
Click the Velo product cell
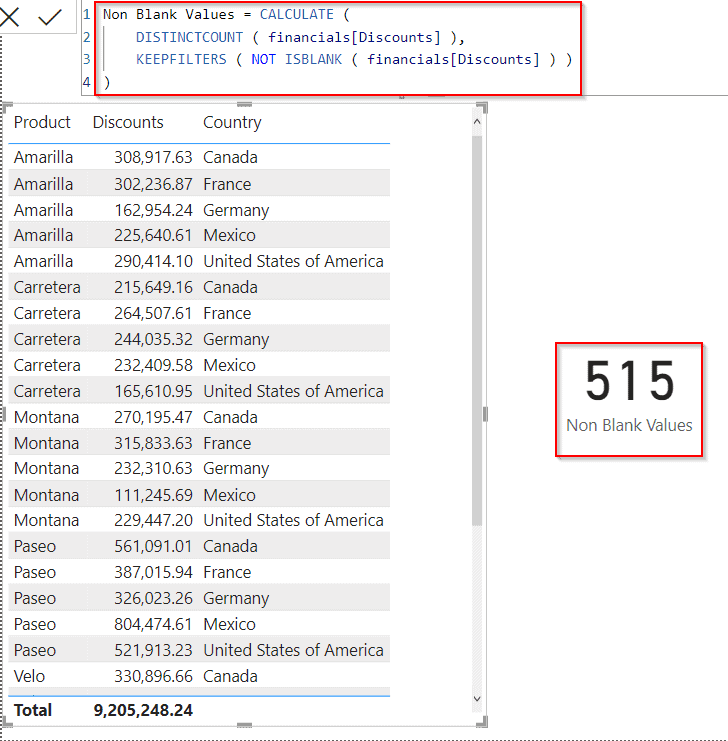tap(29, 676)
